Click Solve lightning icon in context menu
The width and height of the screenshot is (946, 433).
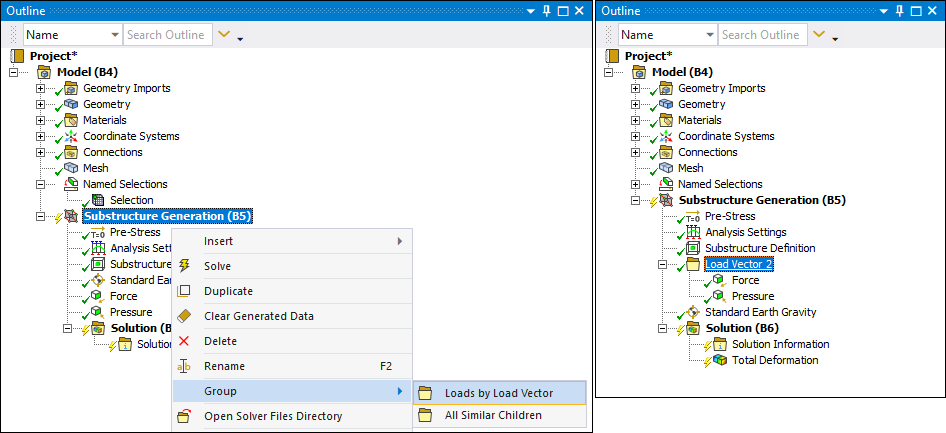tap(185, 266)
